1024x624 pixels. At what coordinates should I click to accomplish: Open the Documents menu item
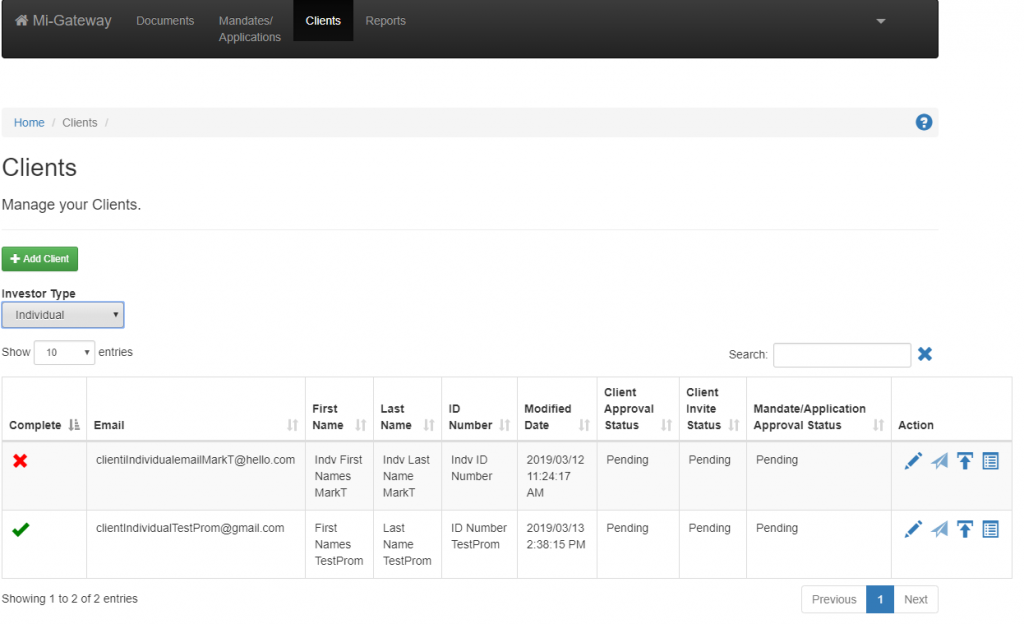[x=165, y=21]
